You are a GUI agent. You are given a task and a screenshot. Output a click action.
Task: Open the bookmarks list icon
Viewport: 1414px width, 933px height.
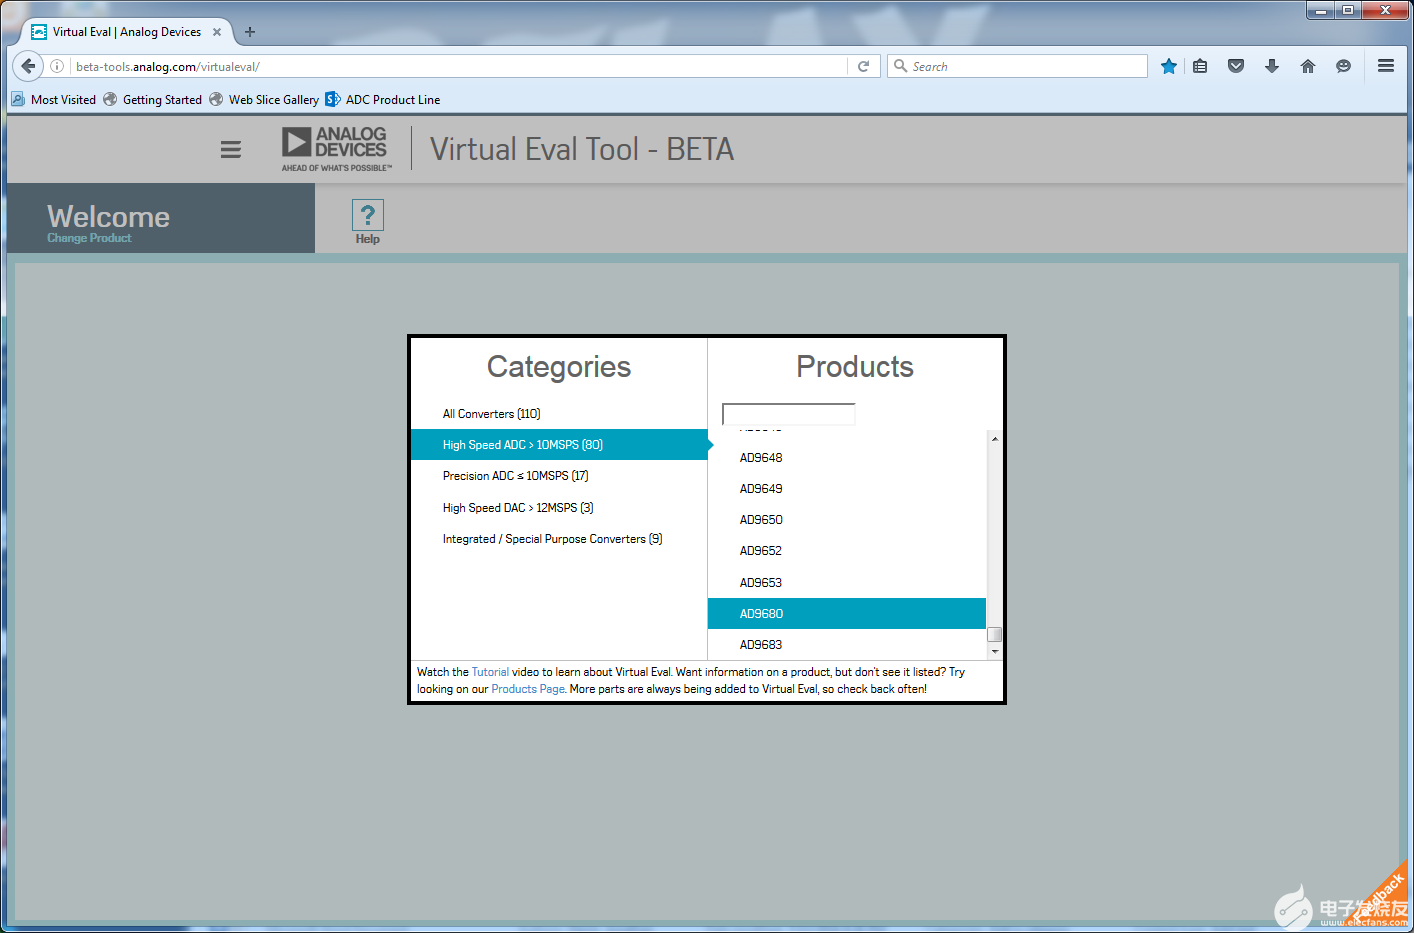point(1200,66)
